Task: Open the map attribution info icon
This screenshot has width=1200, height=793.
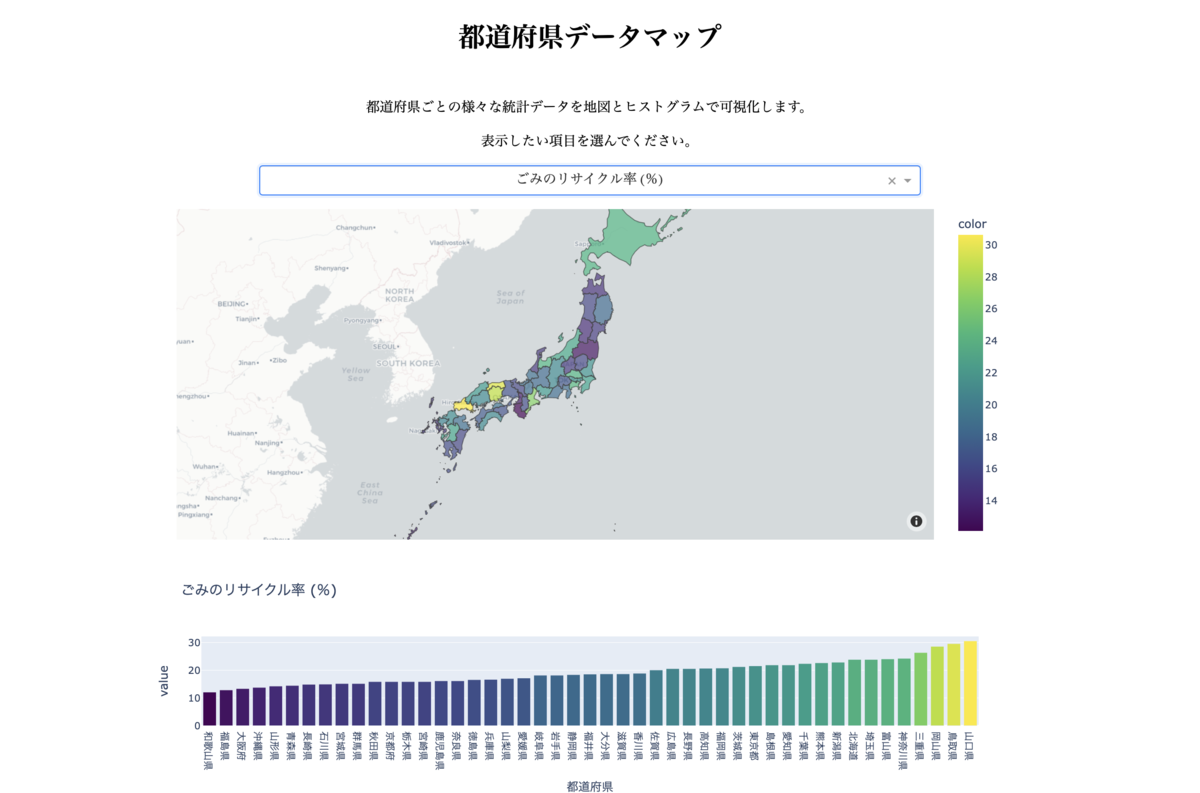Action: [916, 521]
